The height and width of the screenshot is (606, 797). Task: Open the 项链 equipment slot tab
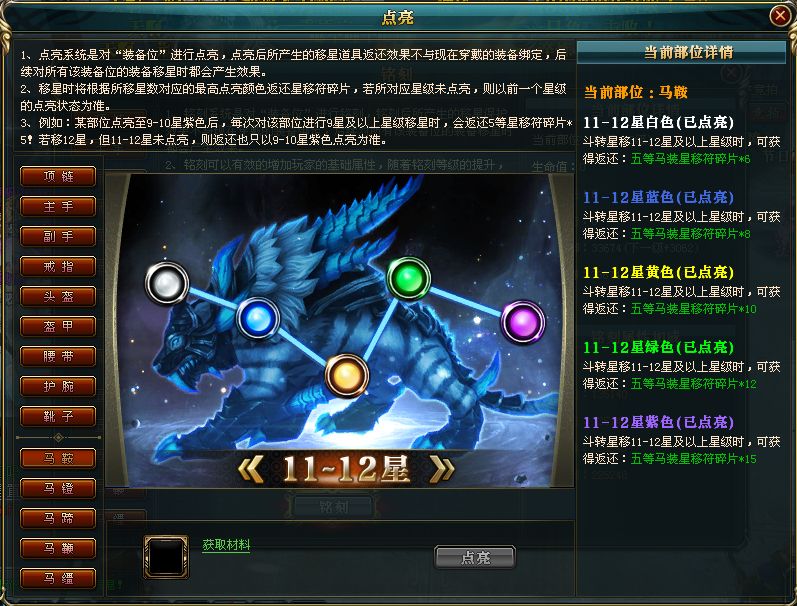58,176
